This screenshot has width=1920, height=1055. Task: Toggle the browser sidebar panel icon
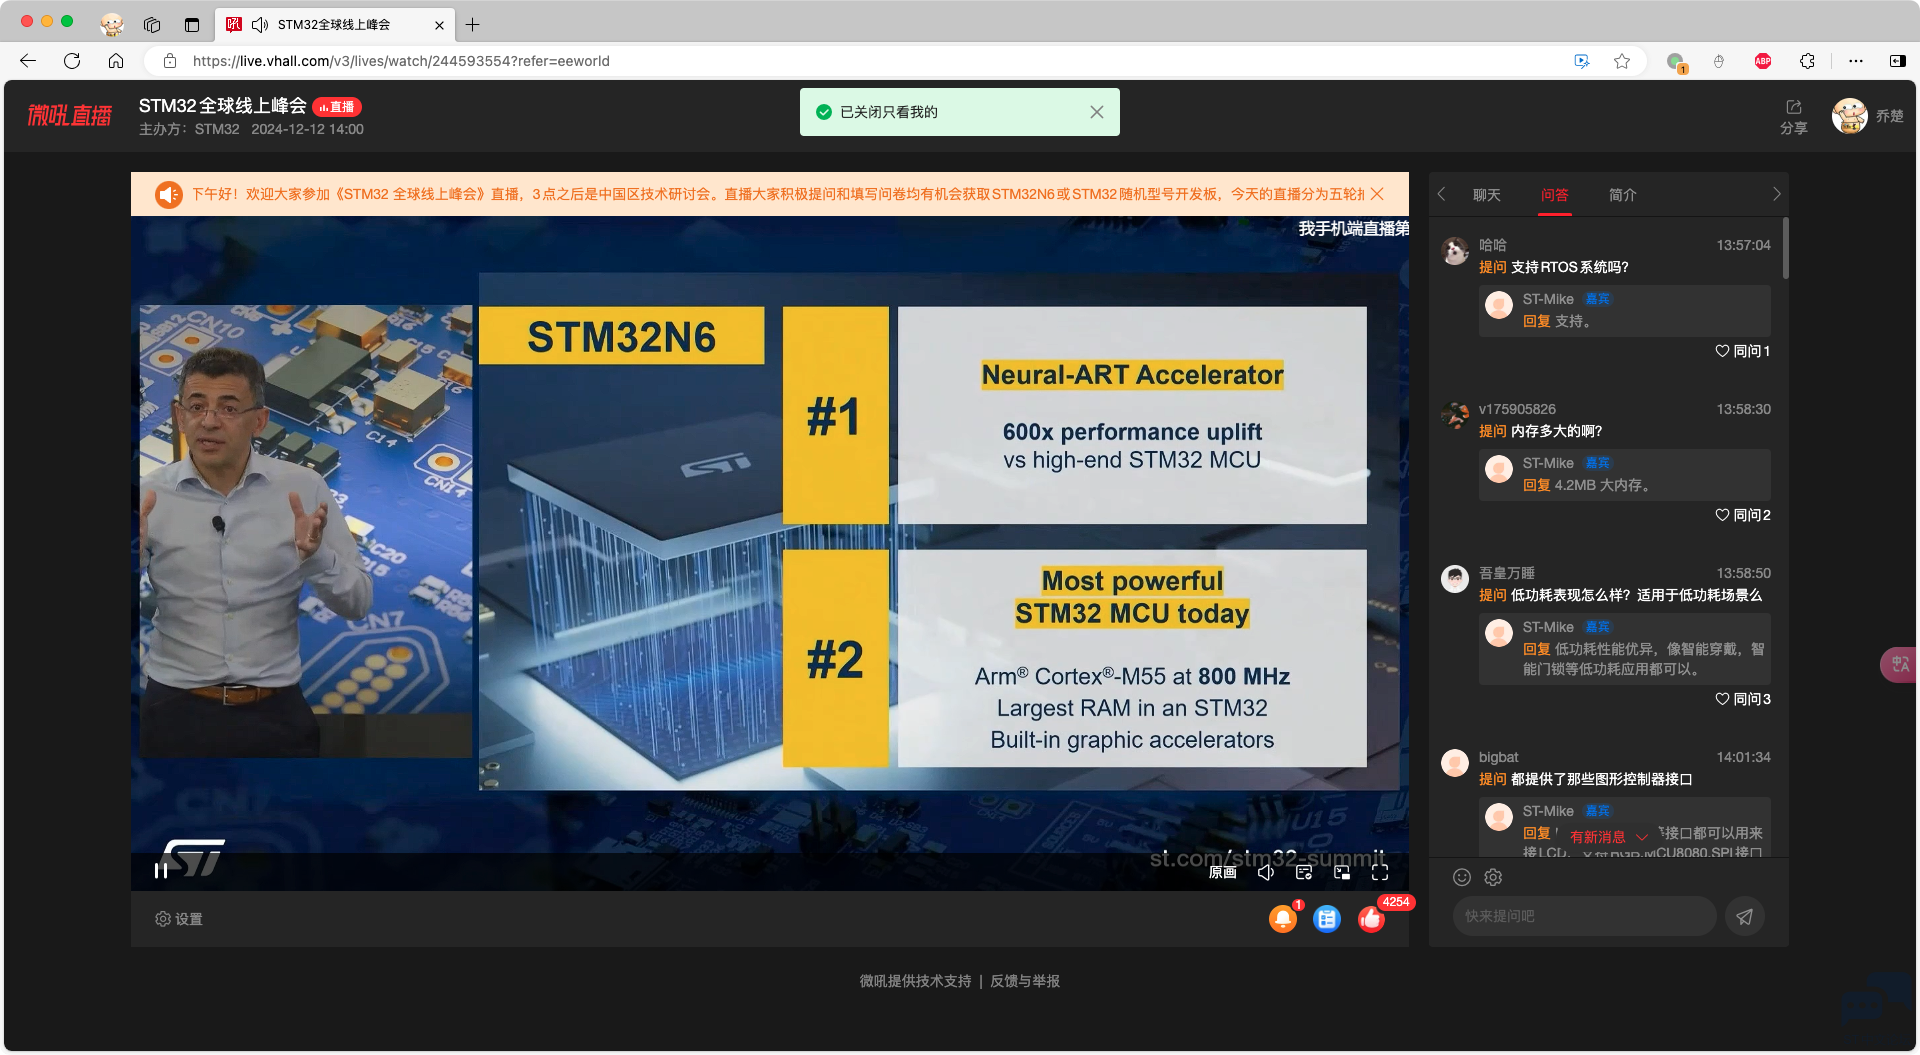(1897, 61)
